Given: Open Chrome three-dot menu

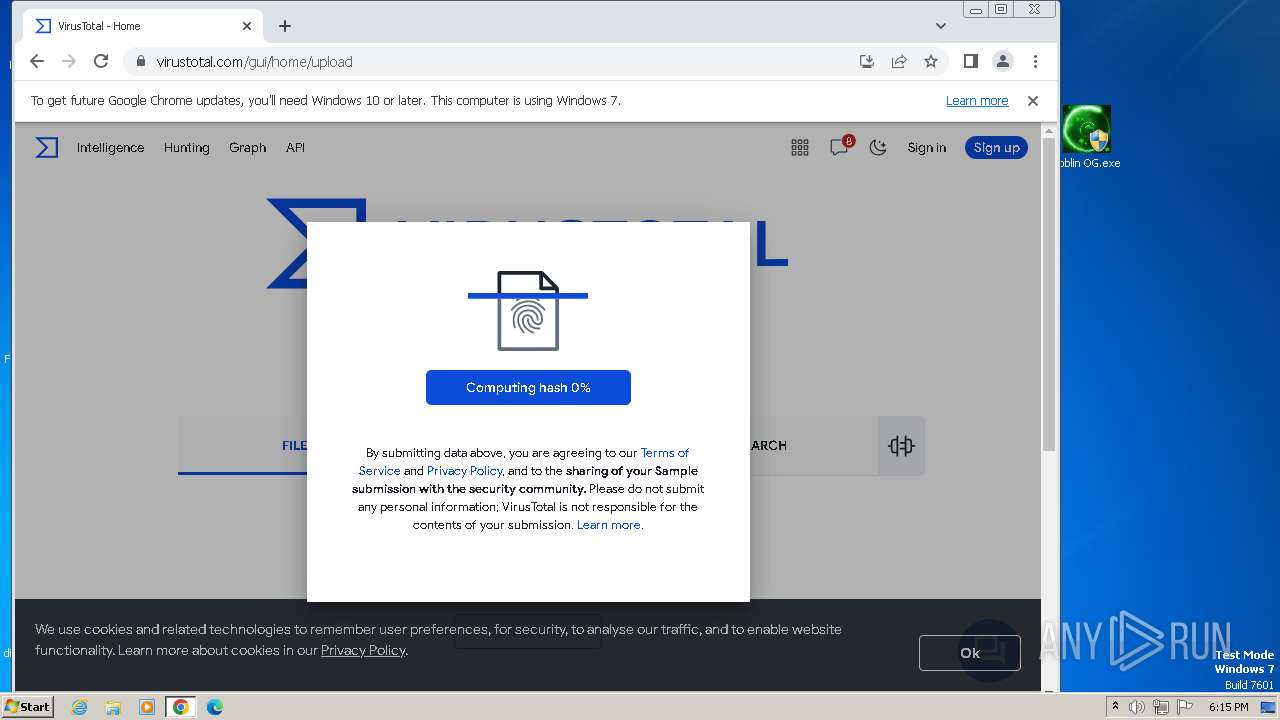Looking at the screenshot, I should [1035, 61].
